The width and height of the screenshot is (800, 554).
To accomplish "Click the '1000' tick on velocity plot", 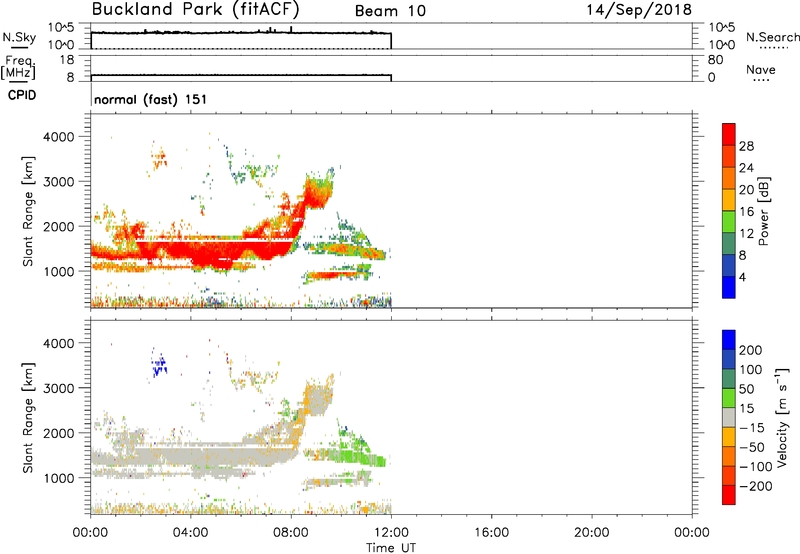I will tap(58, 478).
